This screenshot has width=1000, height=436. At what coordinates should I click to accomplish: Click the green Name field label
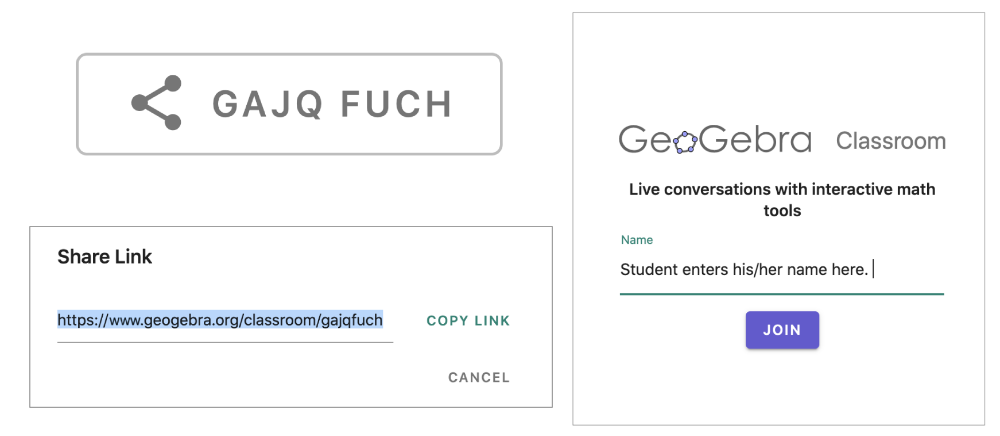[636, 240]
